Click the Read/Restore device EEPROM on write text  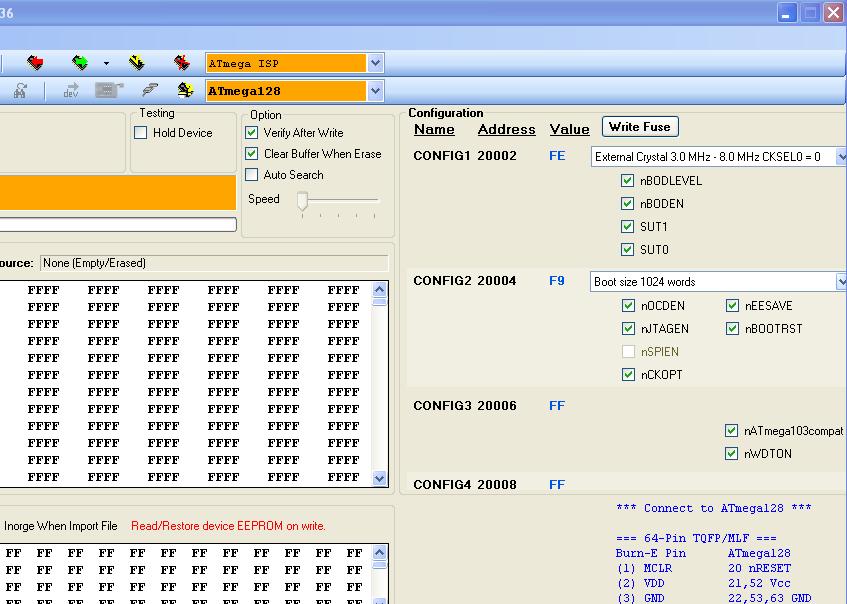click(x=228, y=526)
